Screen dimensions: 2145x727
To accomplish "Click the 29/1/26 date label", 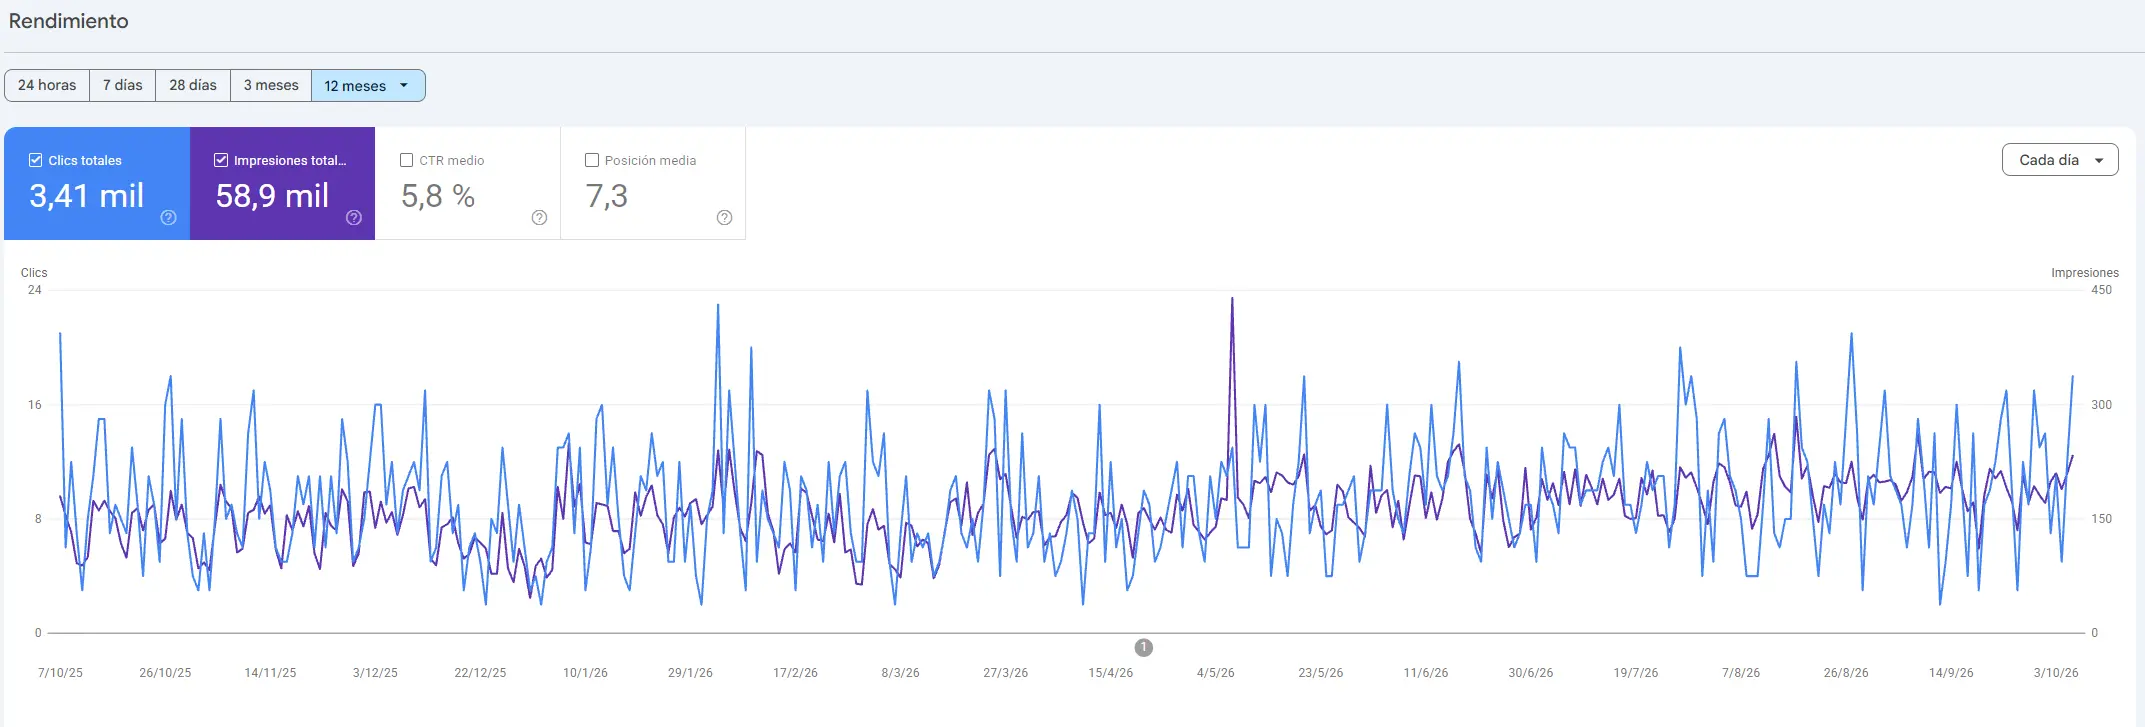I will coord(690,673).
